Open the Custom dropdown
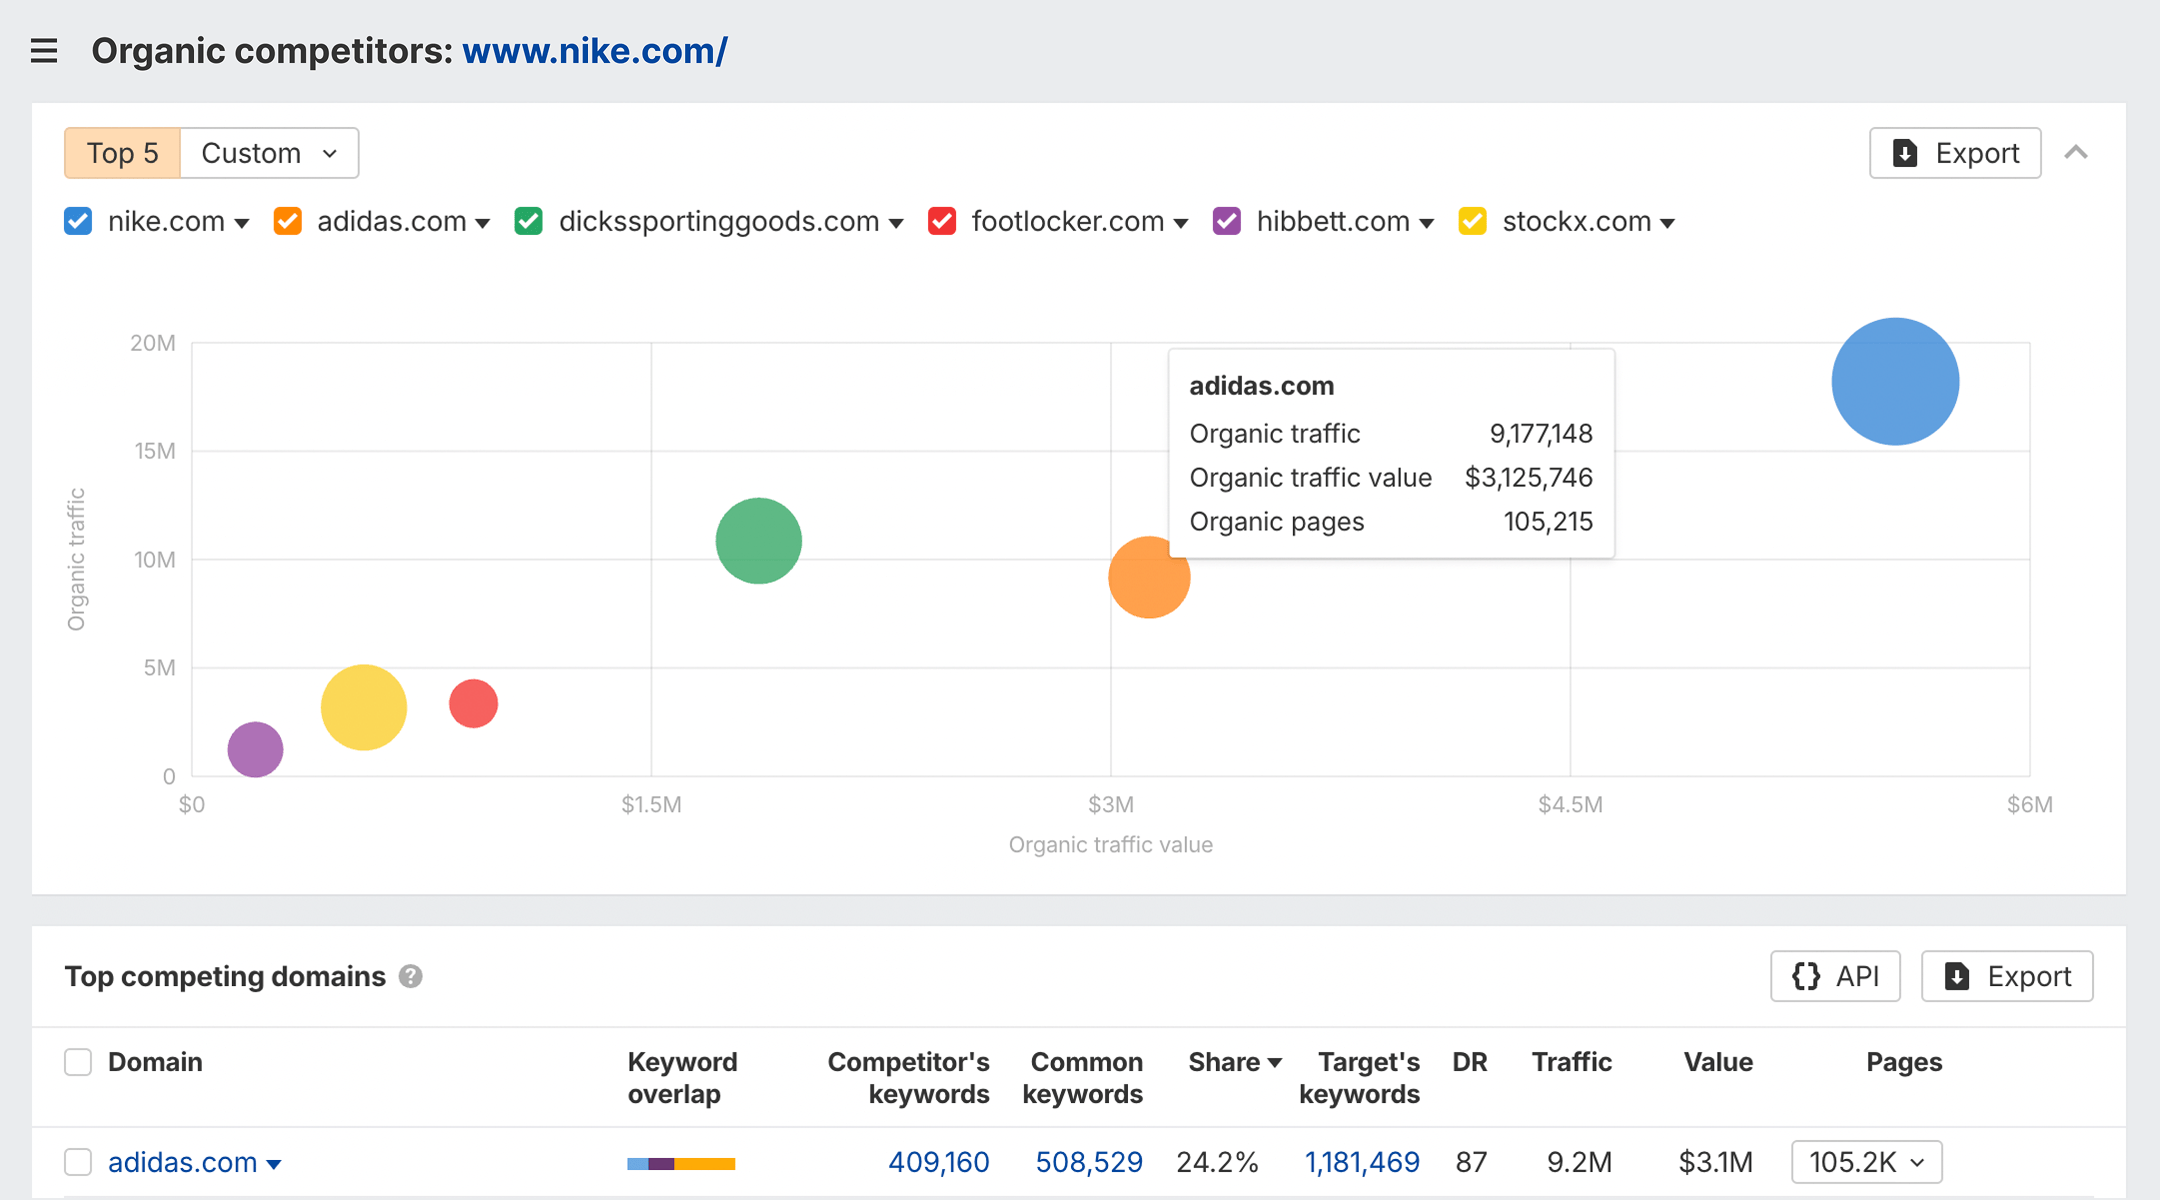 [x=269, y=153]
